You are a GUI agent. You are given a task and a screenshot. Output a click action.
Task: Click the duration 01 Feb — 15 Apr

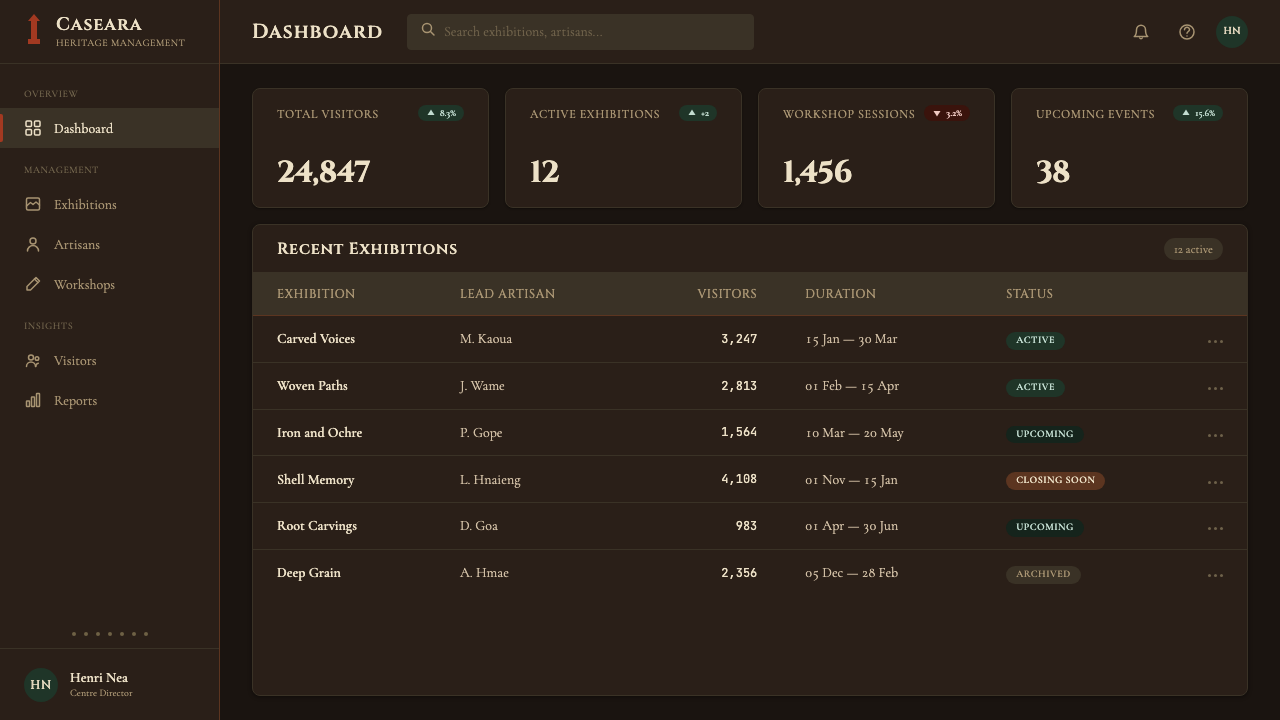pos(852,386)
